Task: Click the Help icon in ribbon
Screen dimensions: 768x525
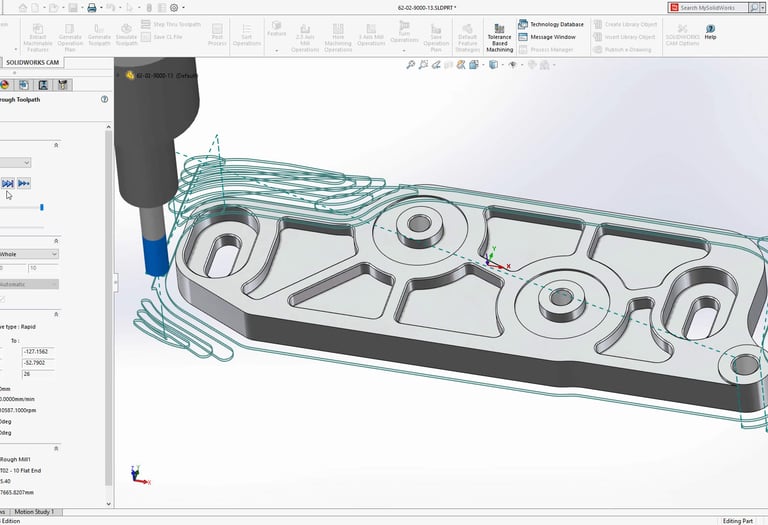Action: pyautogui.click(x=710, y=31)
